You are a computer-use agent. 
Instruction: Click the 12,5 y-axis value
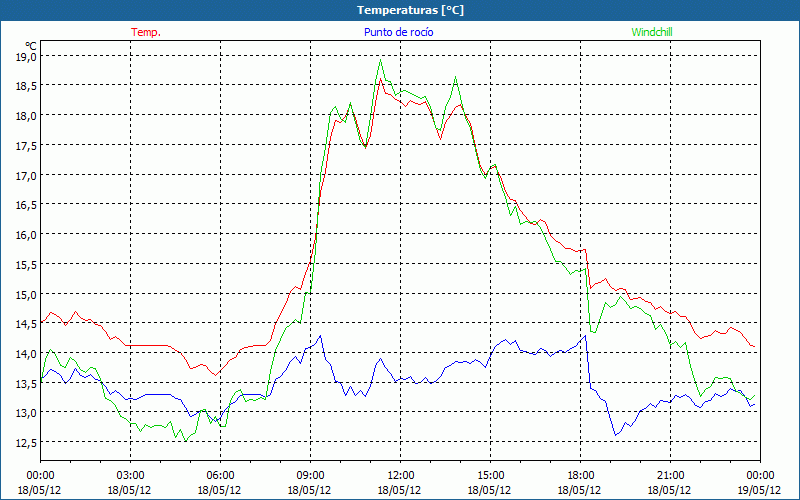point(27,443)
